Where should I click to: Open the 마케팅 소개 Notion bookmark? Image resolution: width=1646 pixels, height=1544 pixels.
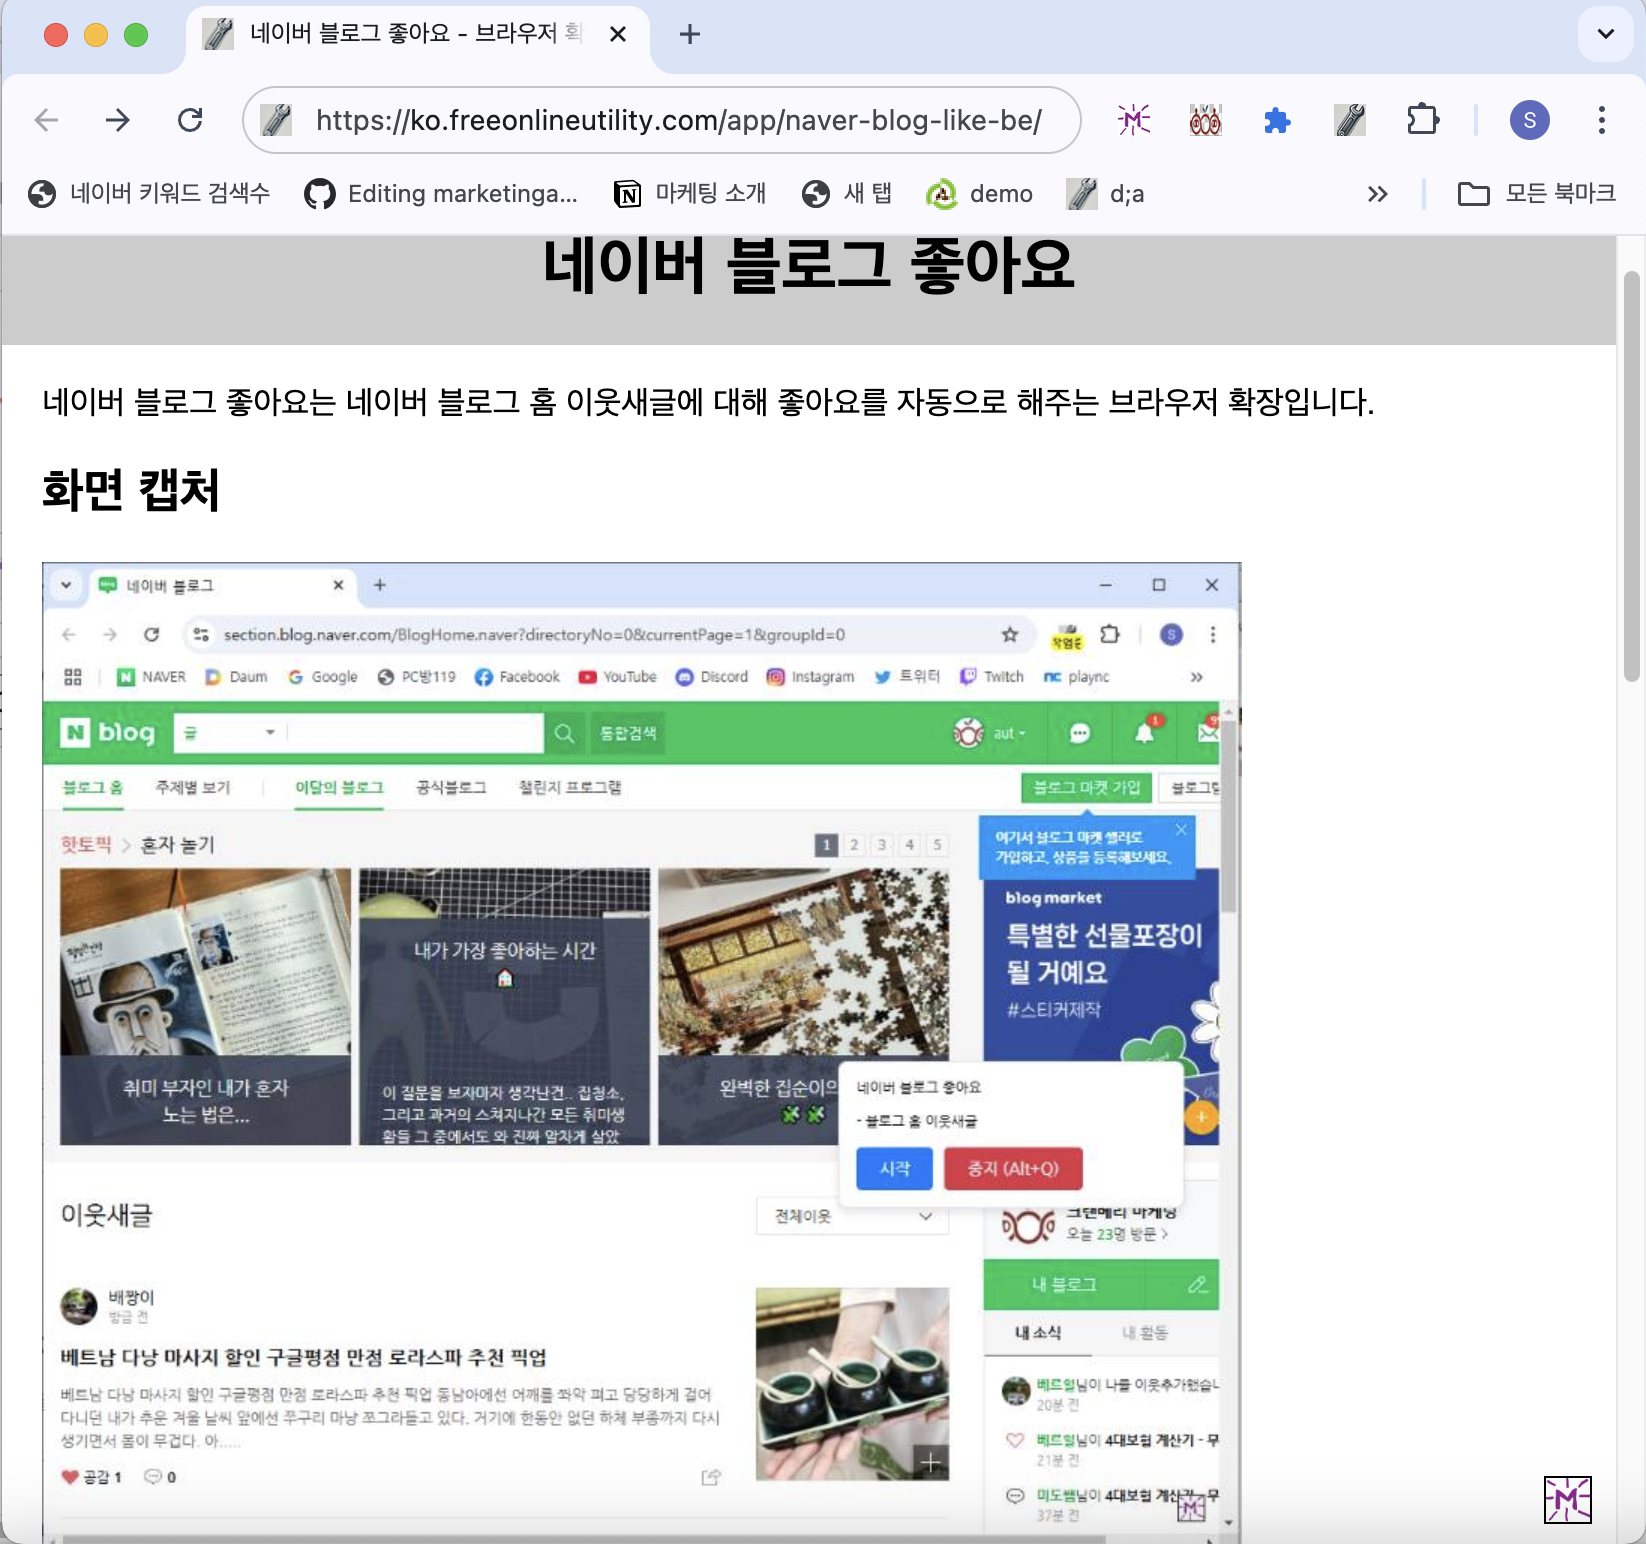(690, 194)
